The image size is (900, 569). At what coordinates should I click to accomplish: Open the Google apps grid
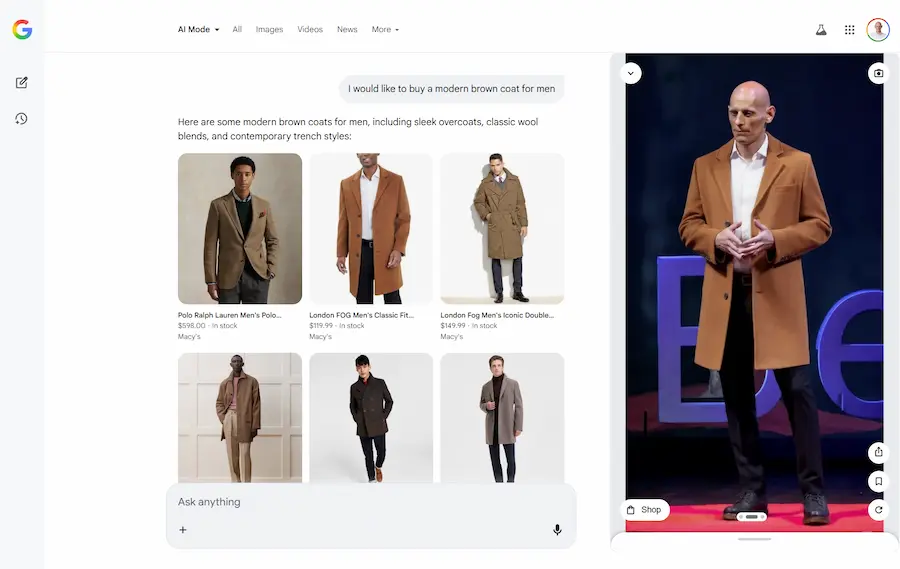coord(850,30)
